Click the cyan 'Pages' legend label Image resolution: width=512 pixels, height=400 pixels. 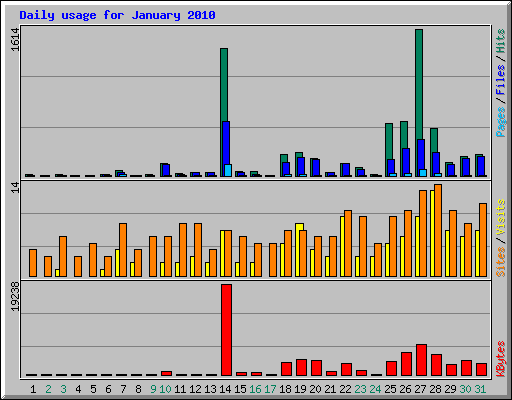pyautogui.click(x=501, y=122)
